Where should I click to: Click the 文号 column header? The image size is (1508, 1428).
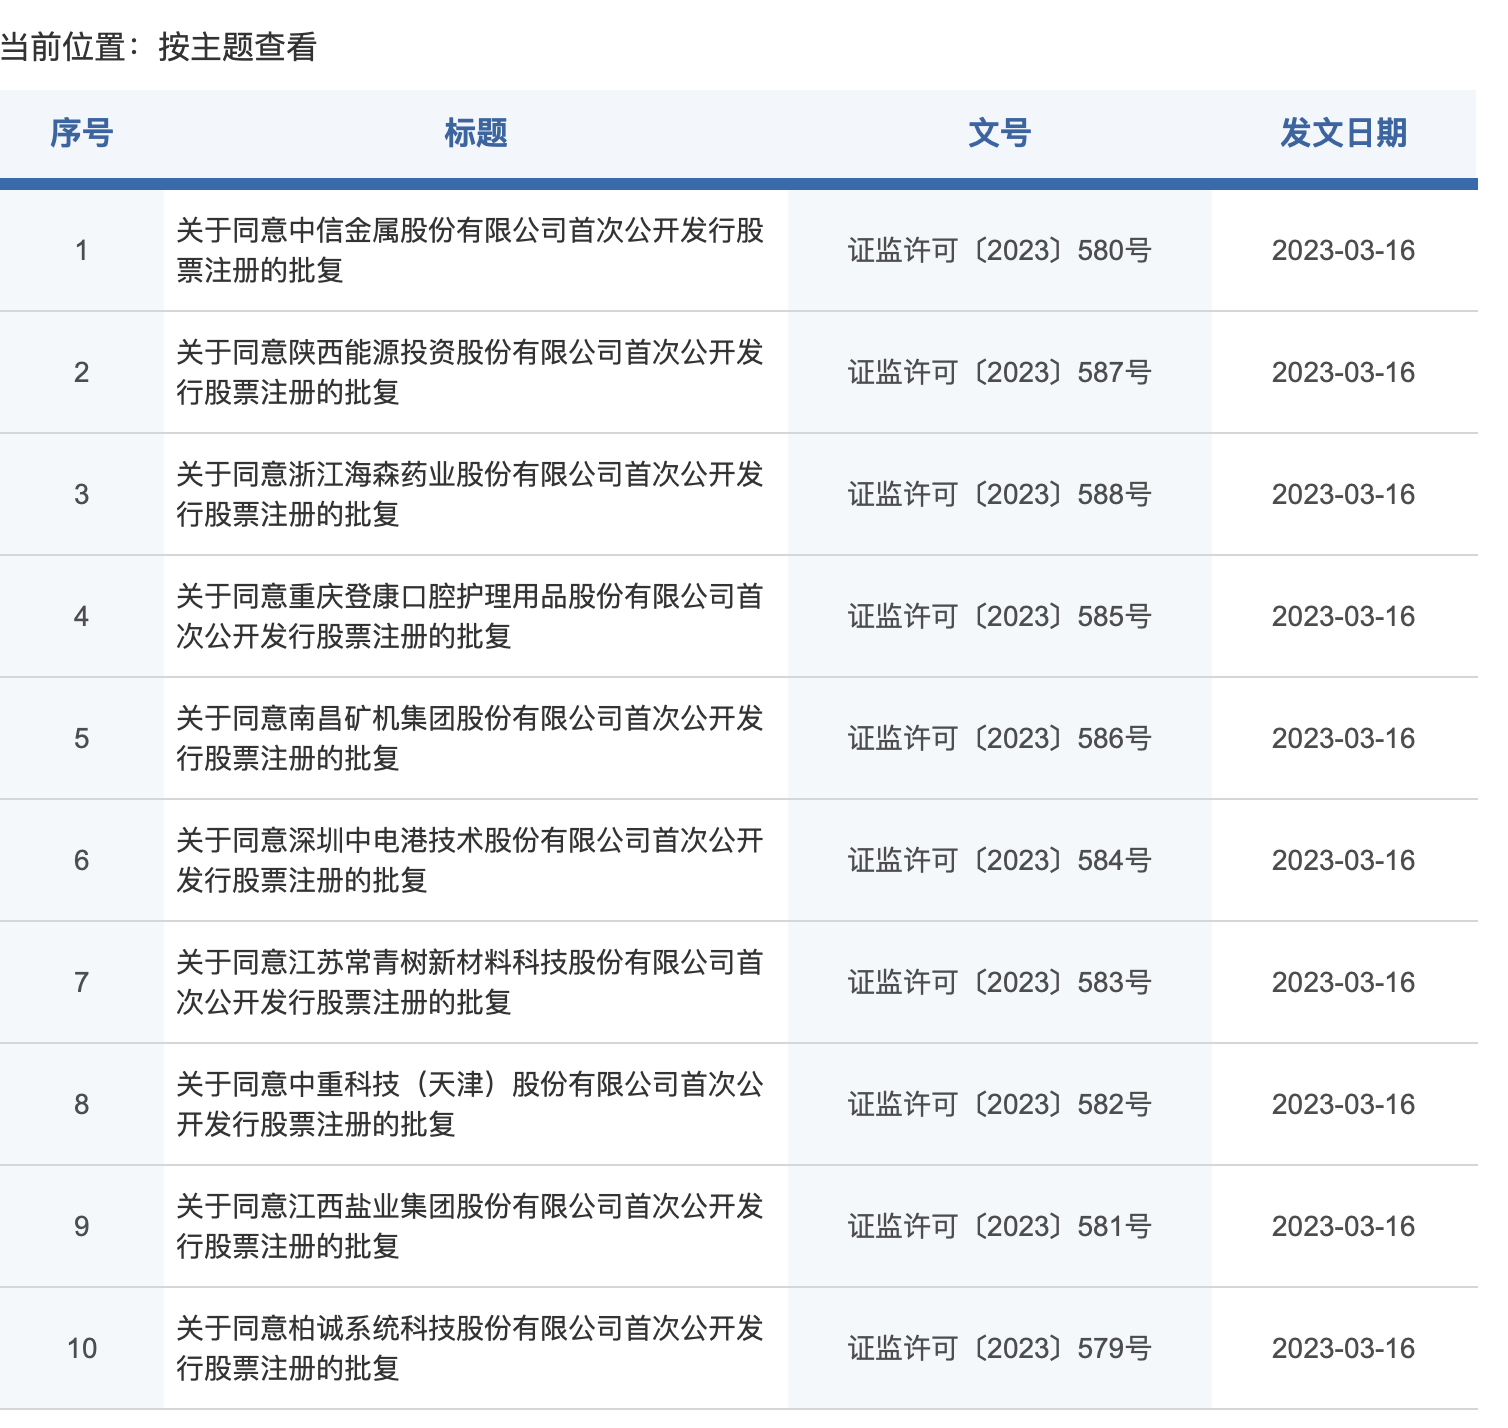[x=999, y=133]
